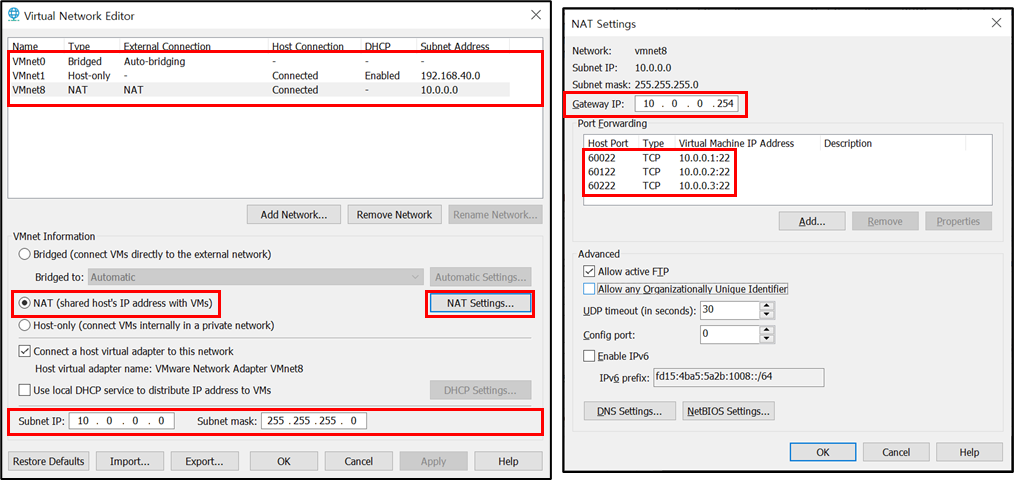Click the DHCP Settings button
Viewport: 1014px width, 480px height.
[480, 390]
